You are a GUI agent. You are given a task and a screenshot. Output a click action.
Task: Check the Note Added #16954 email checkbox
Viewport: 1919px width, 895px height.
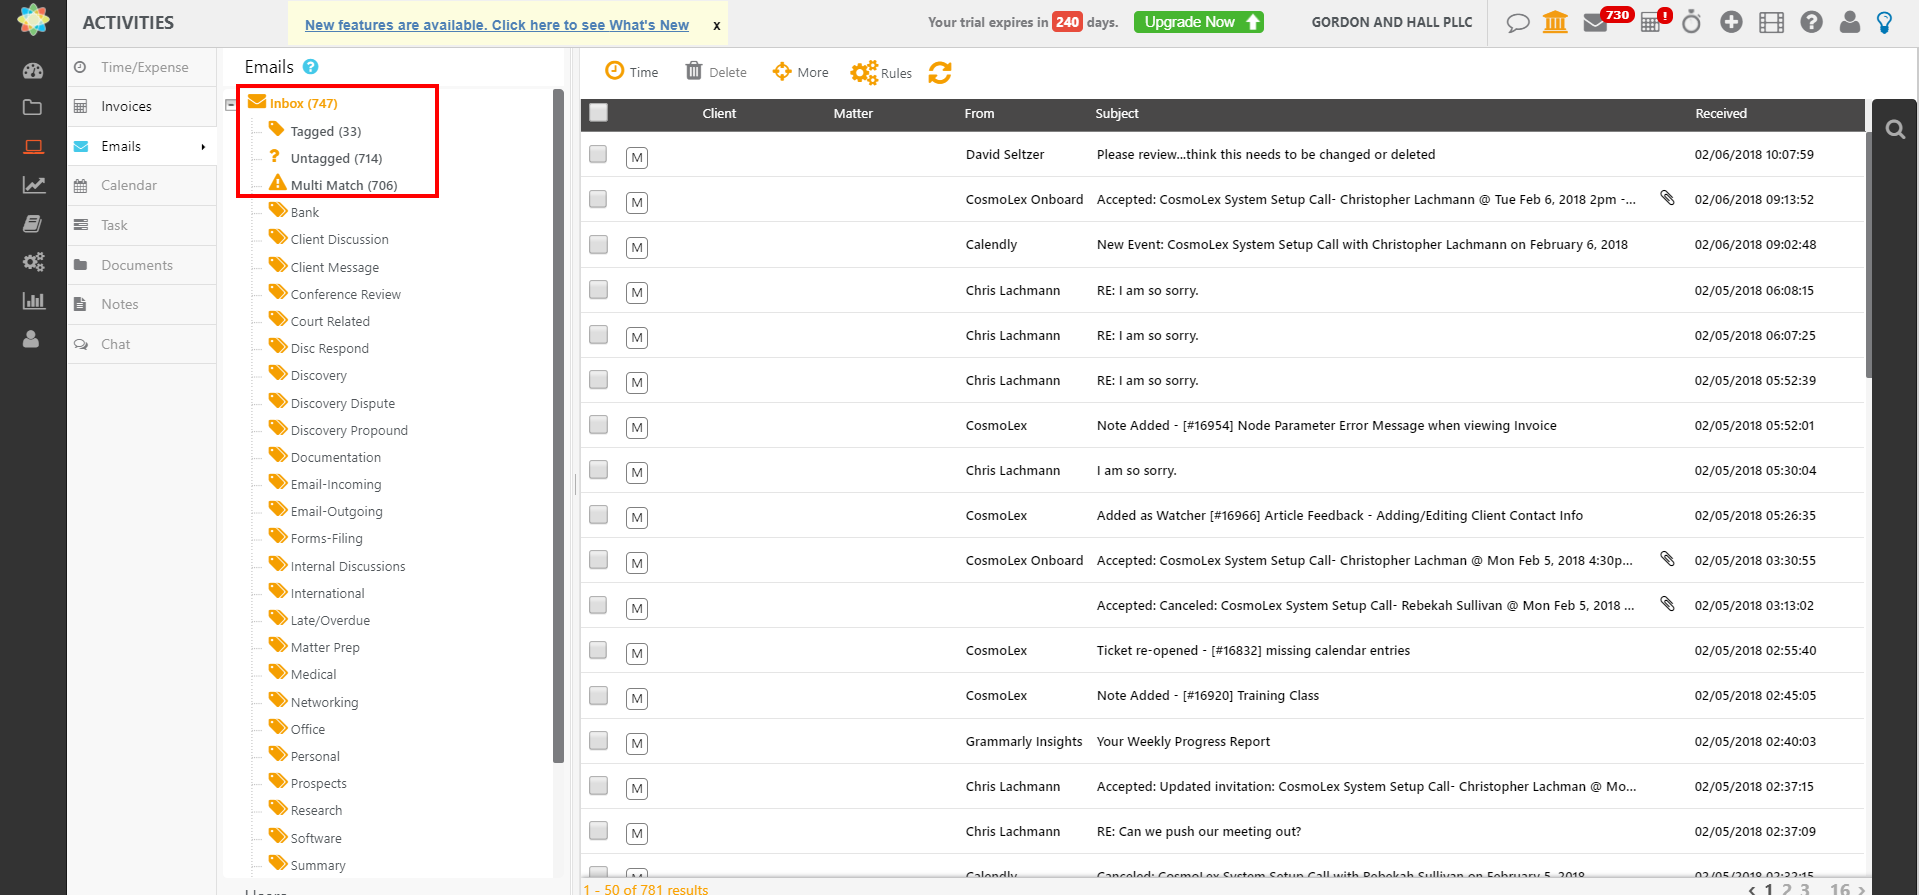(598, 424)
